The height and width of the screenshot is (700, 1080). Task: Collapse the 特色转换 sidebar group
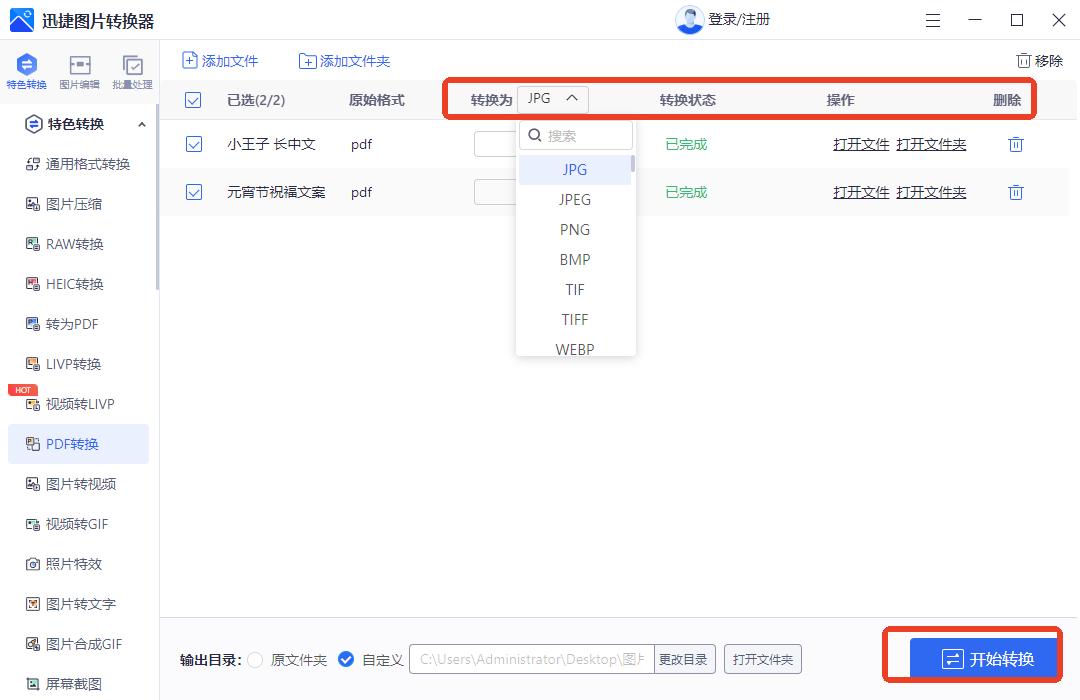point(142,124)
